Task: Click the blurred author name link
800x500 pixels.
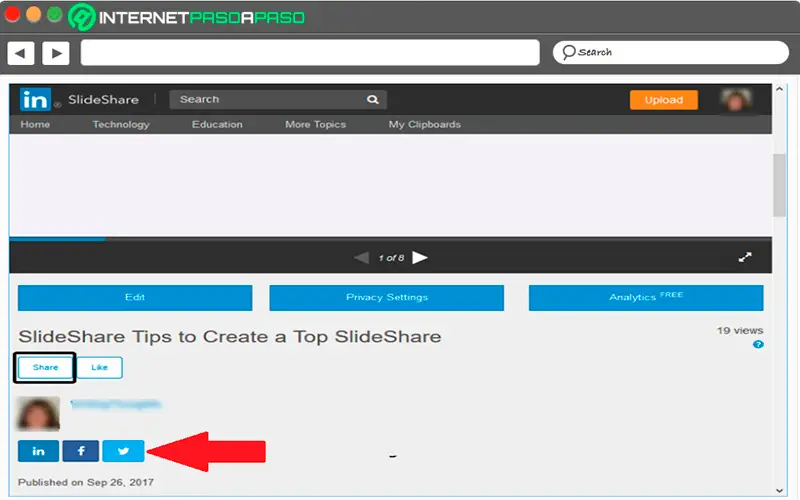Action: (x=116, y=405)
